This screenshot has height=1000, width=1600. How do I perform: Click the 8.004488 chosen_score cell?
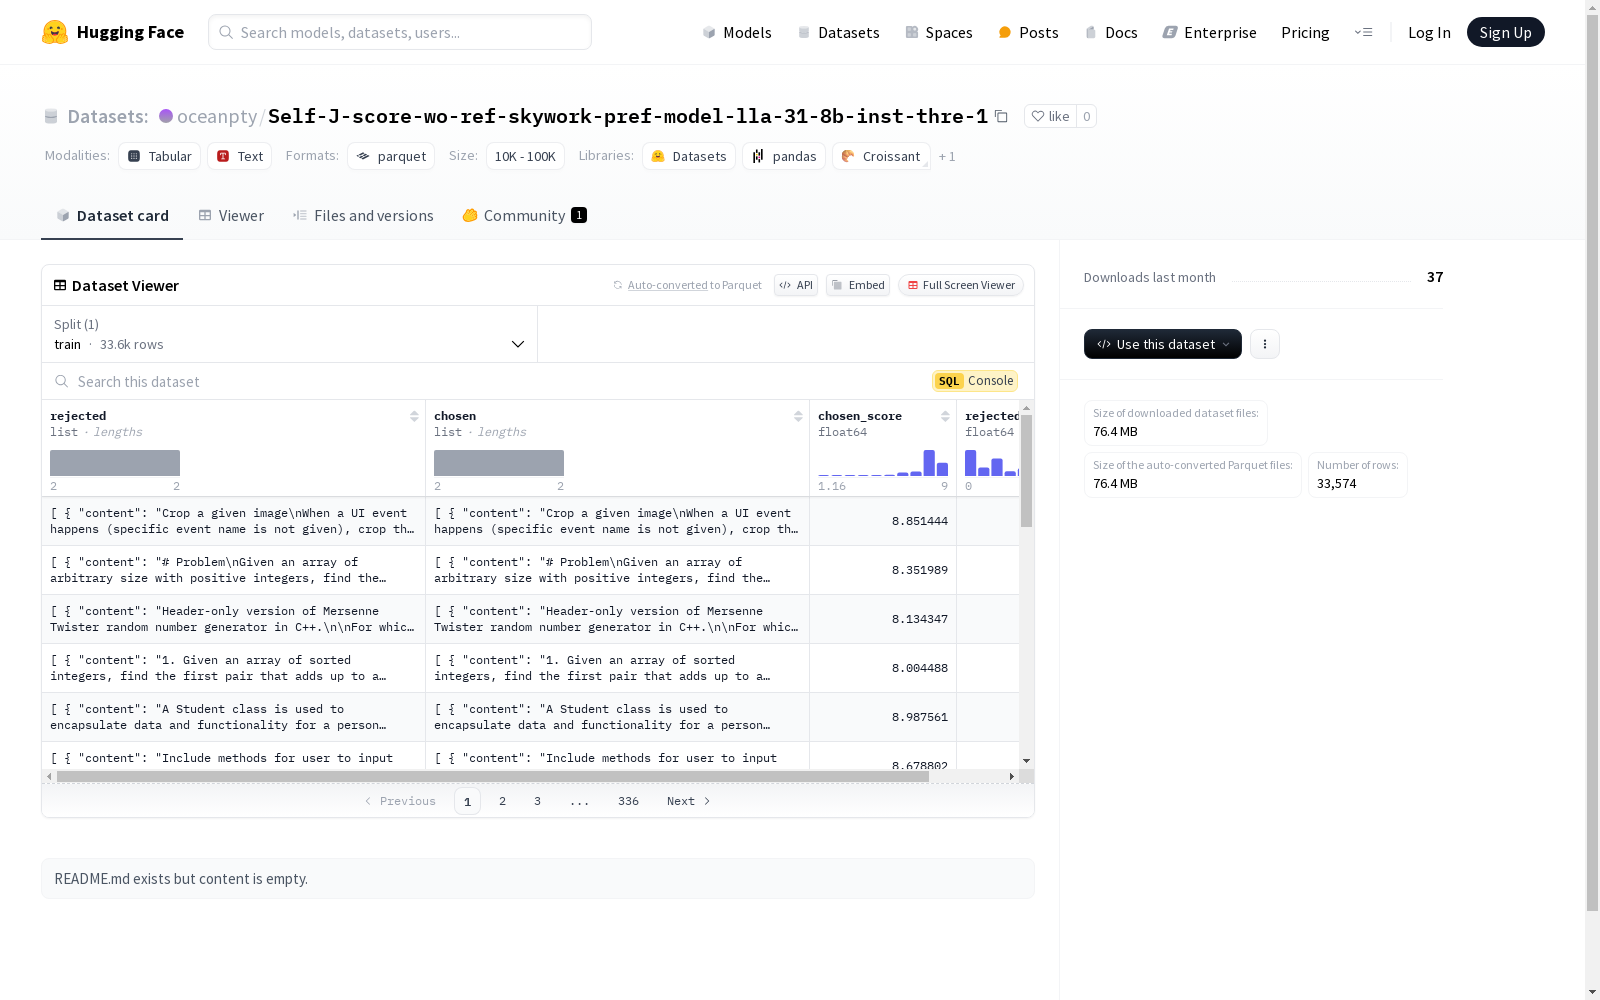883,668
